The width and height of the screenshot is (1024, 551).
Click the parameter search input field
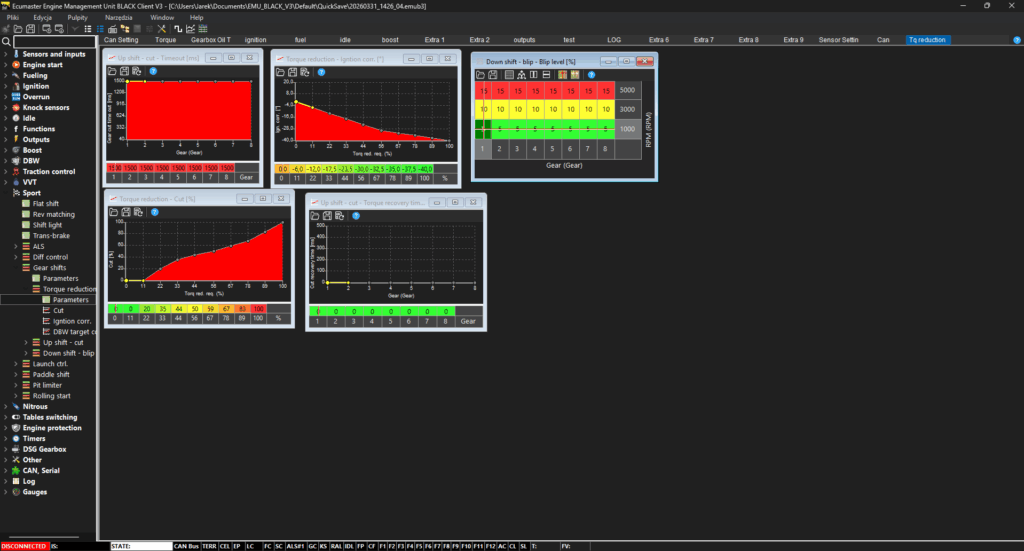coord(54,42)
